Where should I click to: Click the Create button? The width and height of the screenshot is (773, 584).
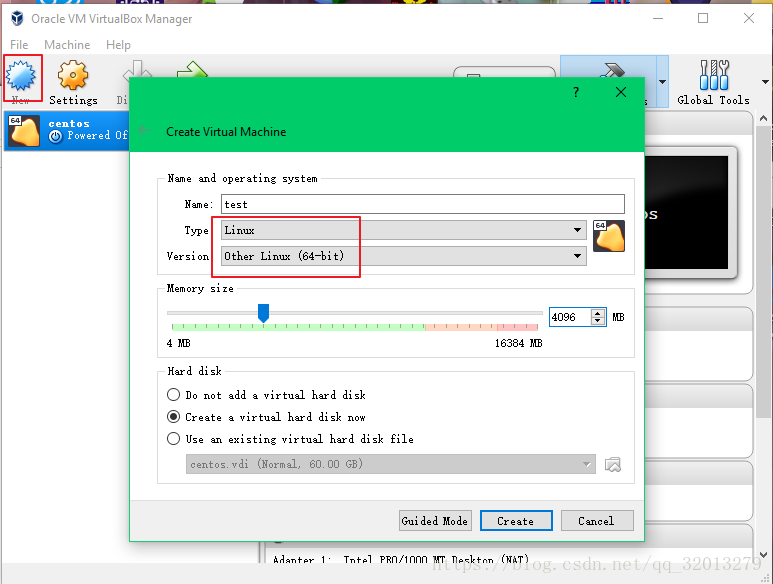click(516, 521)
